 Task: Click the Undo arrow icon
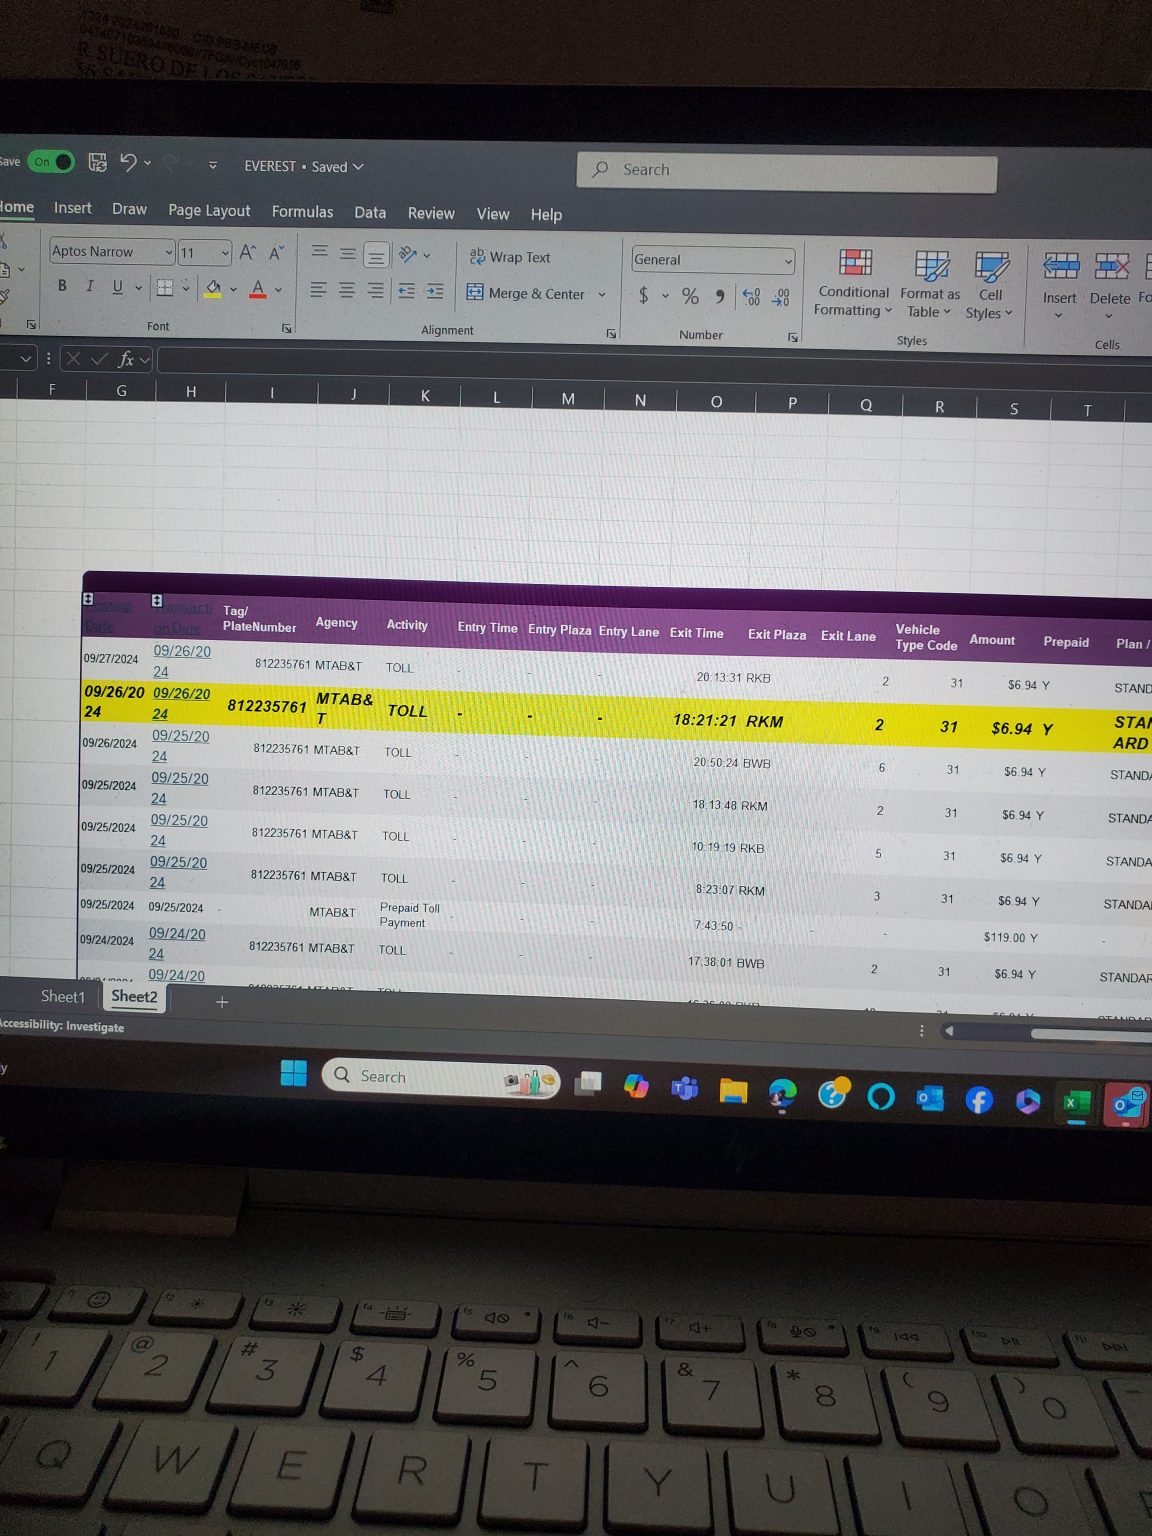pyautogui.click(x=128, y=162)
